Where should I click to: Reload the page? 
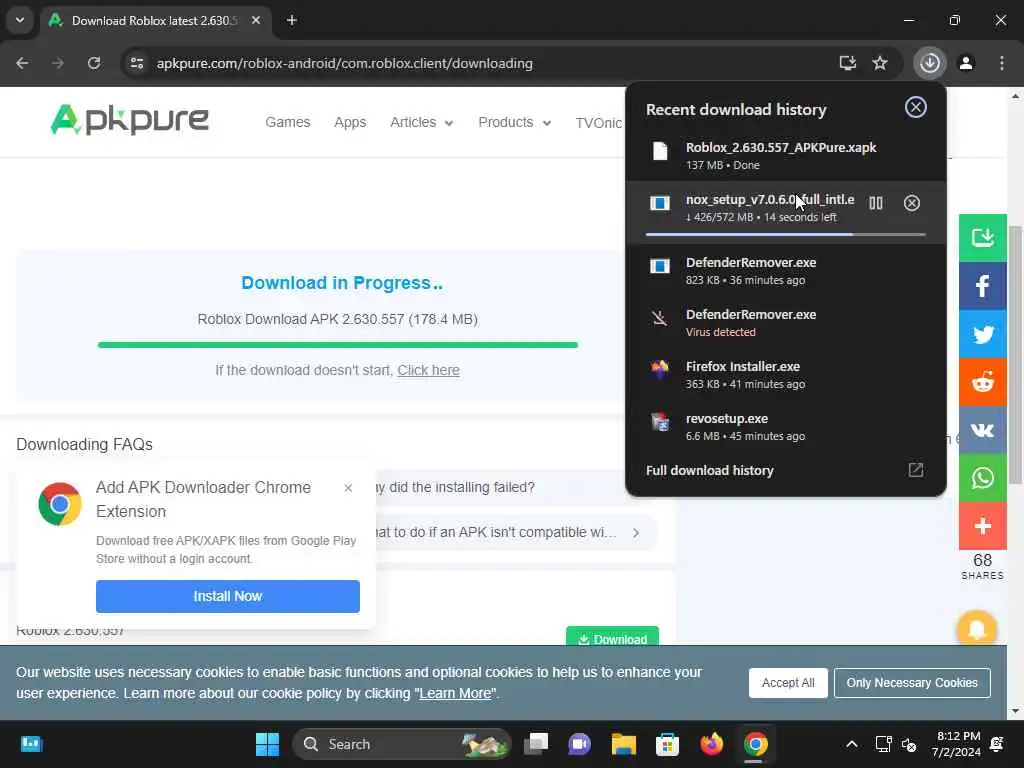(x=94, y=63)
